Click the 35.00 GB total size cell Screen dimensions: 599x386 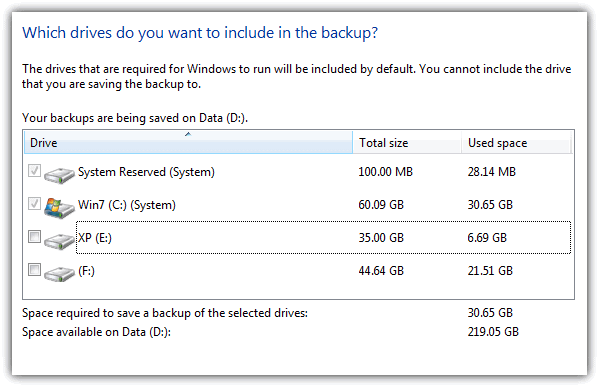[381, 238]
